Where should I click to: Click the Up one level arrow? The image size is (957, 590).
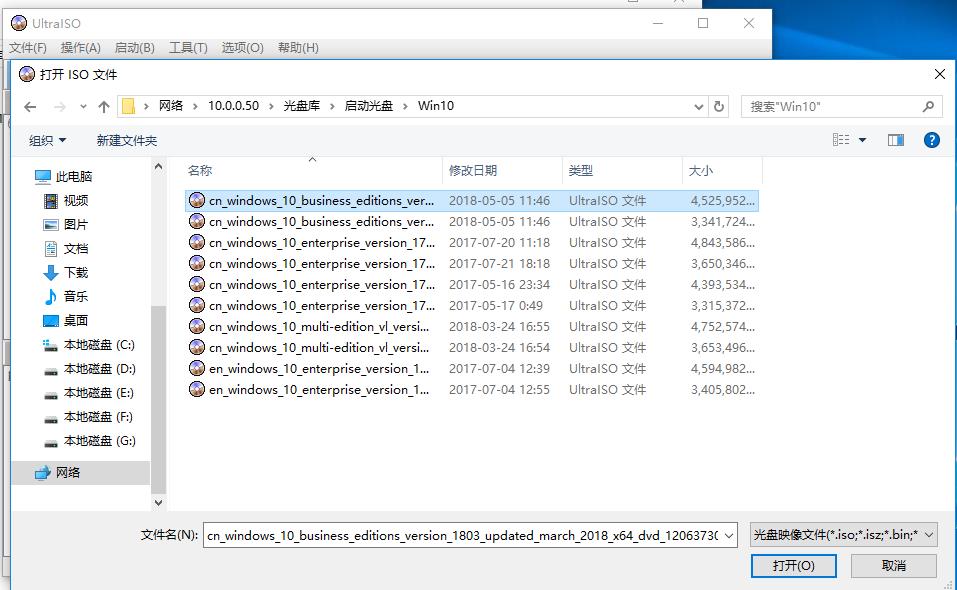click(104, 107)
